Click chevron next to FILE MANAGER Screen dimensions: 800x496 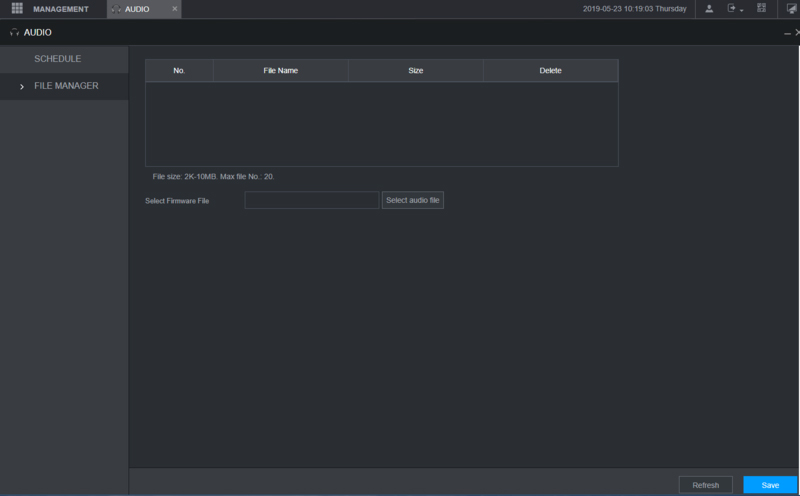tap(22, 87)
